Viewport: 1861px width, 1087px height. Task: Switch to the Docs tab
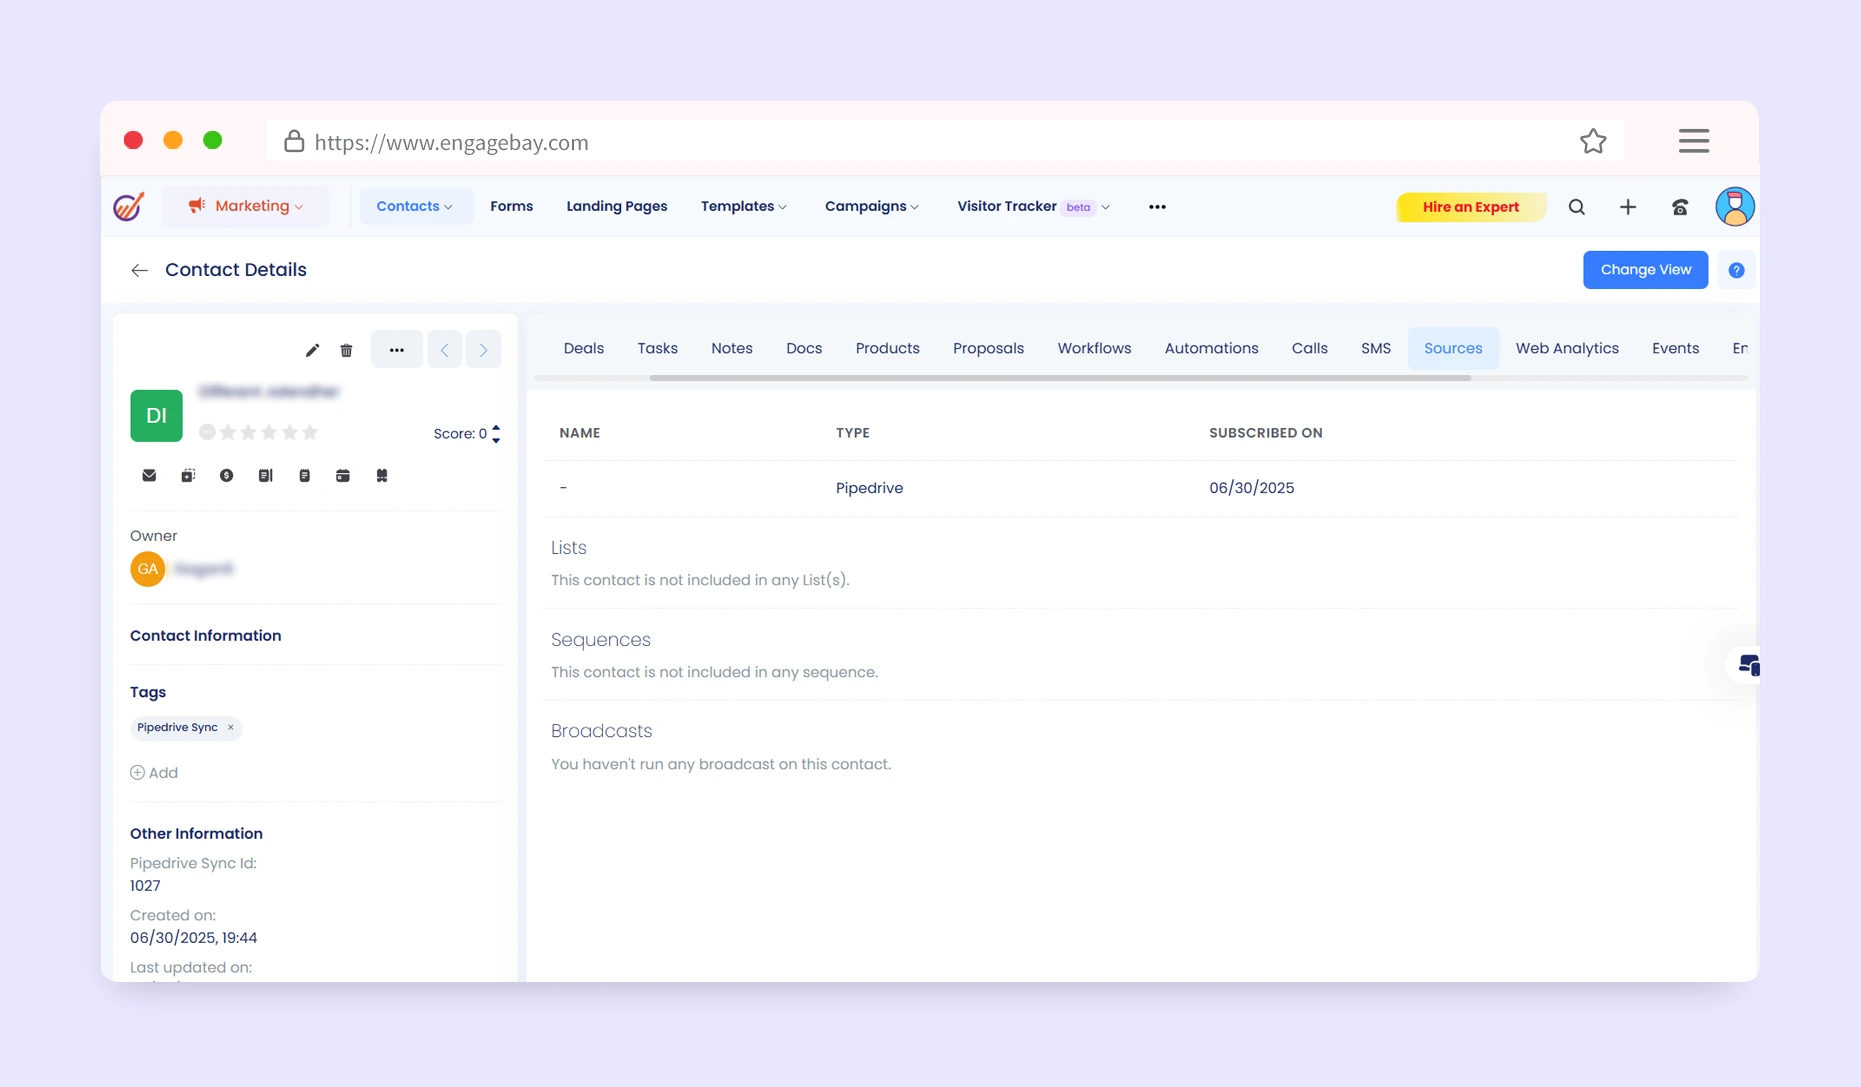[804, 348]
